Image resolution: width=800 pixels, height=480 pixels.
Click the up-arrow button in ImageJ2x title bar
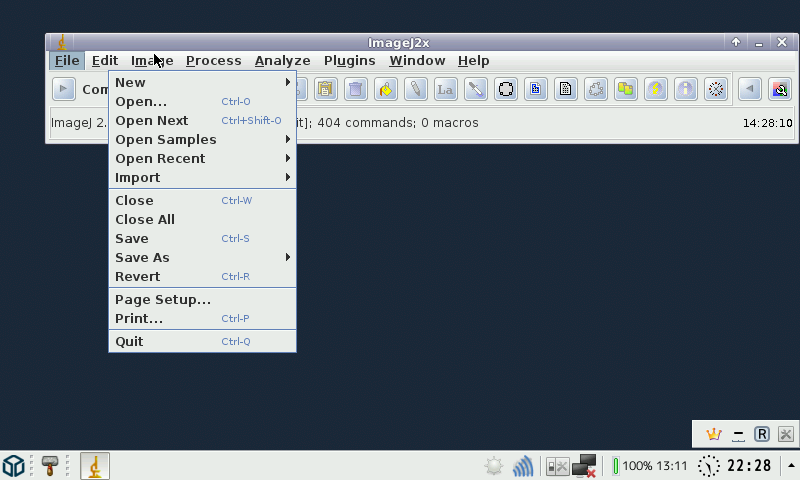point(736,42)
